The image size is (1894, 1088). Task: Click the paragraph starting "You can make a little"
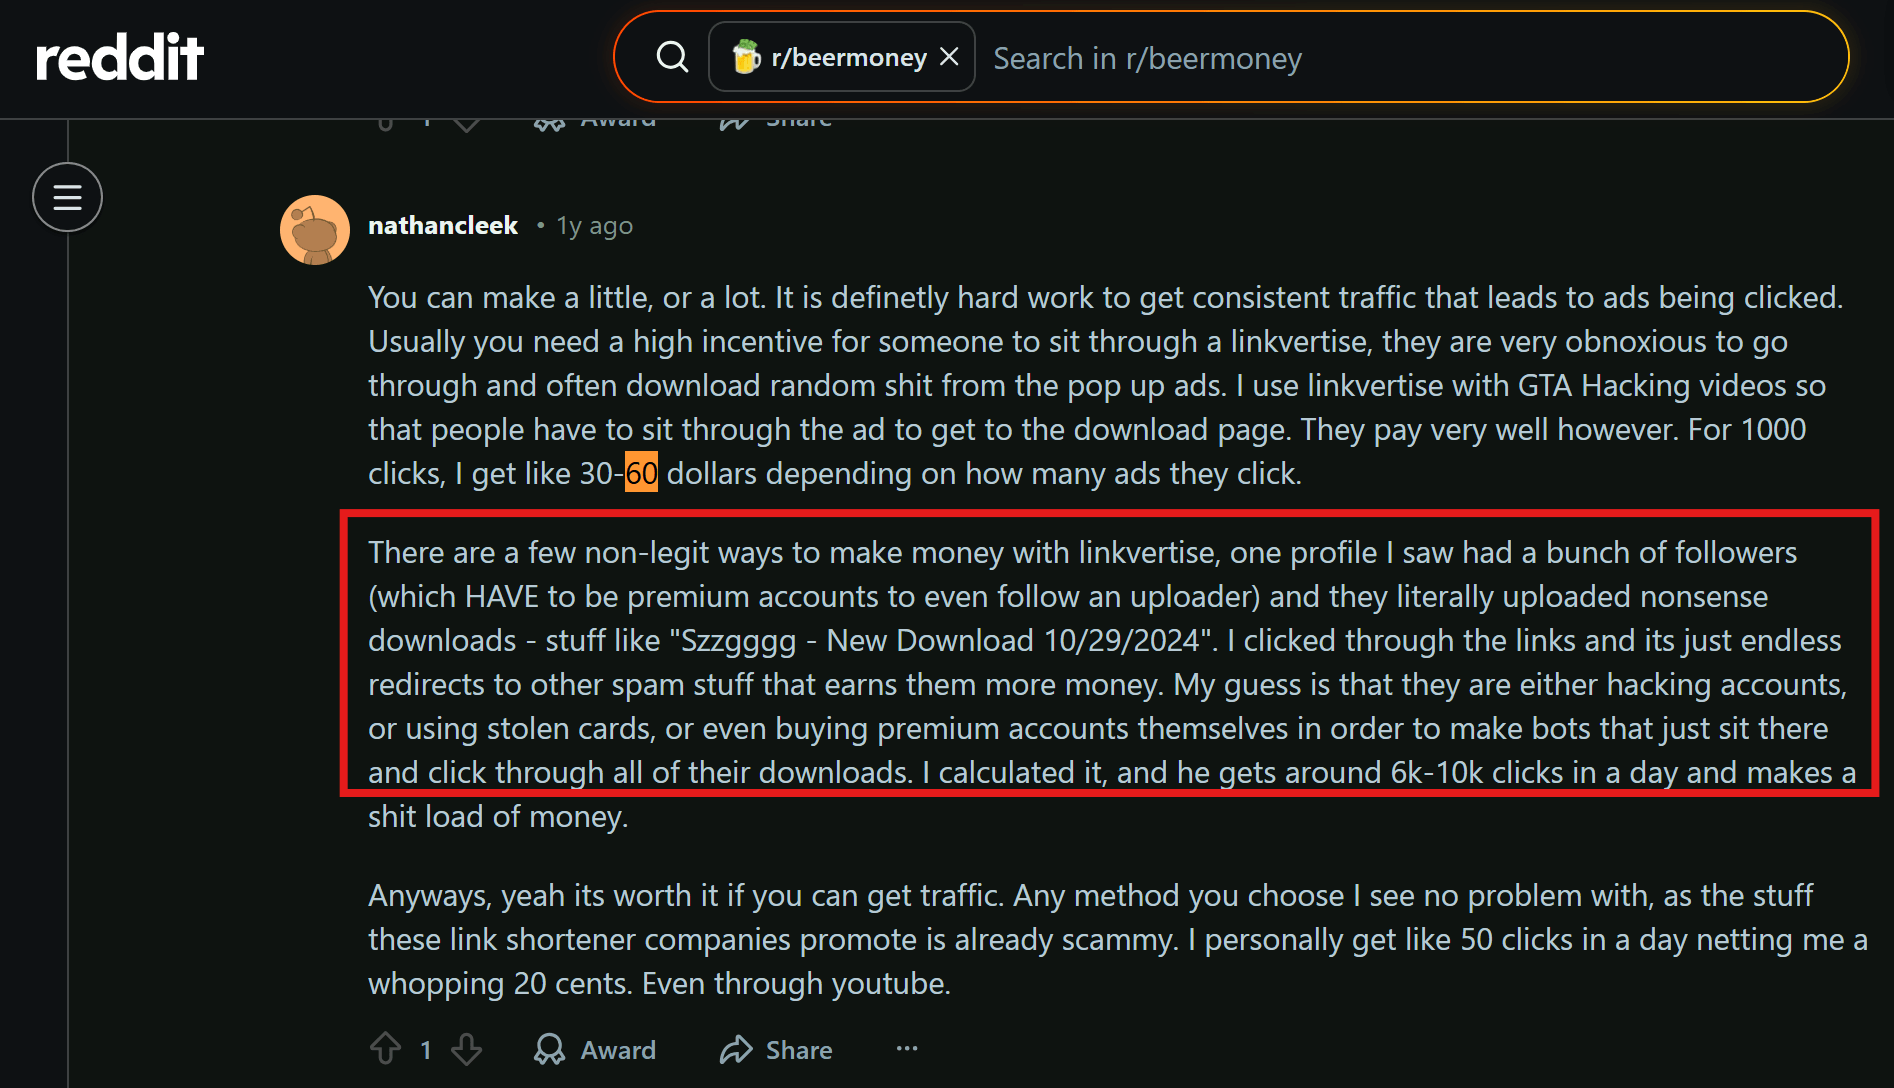click(1100, 385)
